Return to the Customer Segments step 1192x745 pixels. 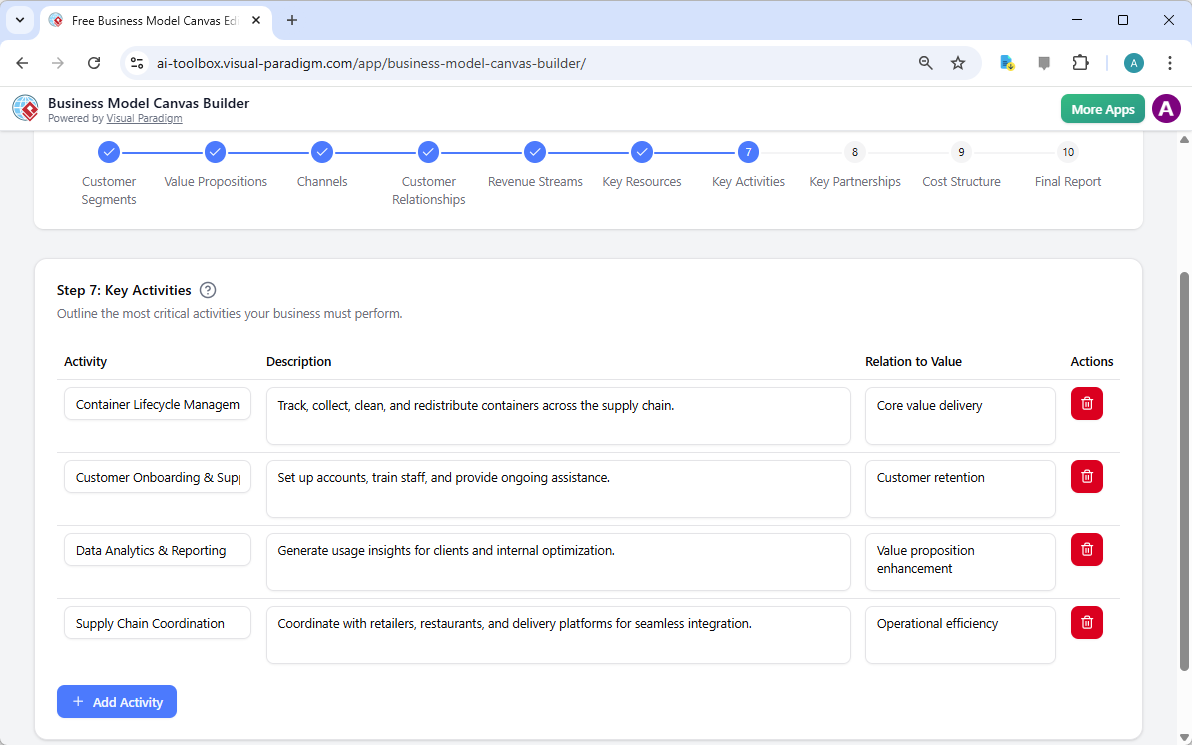109,152
